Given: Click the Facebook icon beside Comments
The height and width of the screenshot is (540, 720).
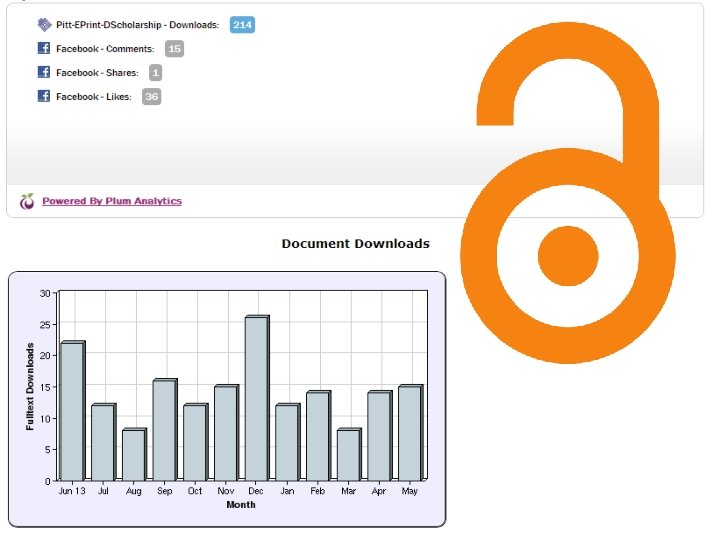Looking at the screenshot, I should [x=44, y=48].
